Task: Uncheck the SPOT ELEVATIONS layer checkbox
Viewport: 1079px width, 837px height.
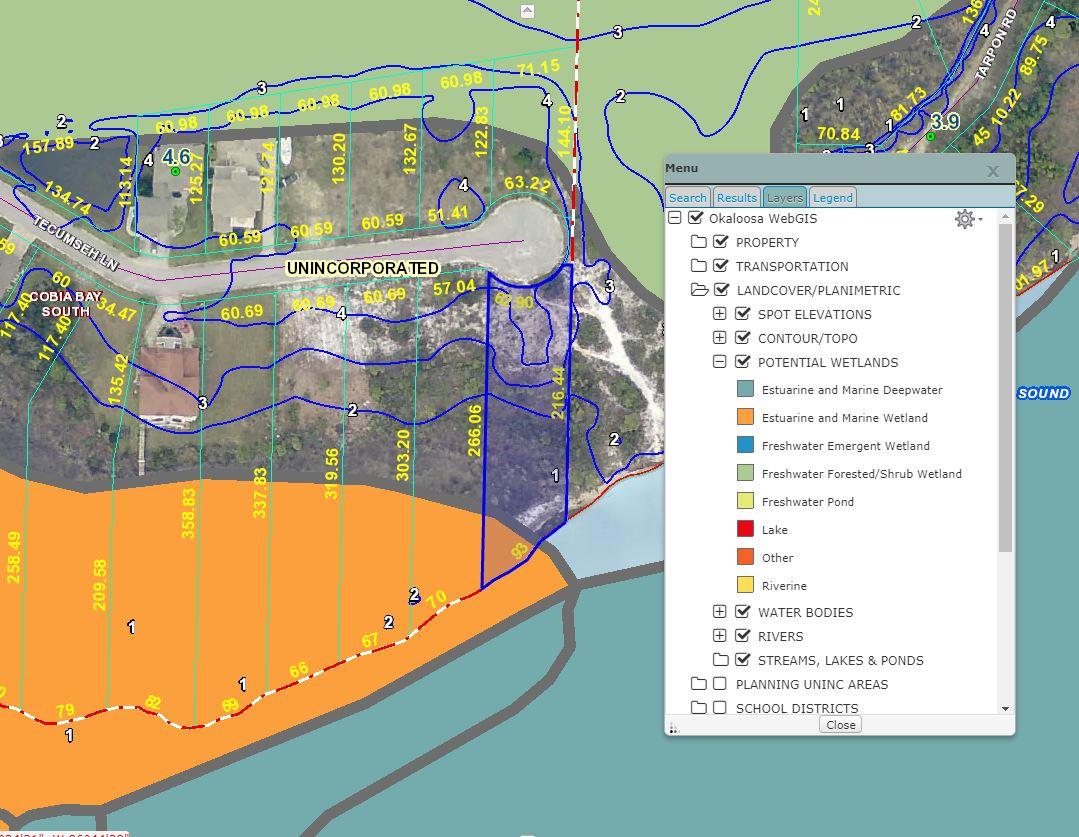Action: [x=743, y=314]
